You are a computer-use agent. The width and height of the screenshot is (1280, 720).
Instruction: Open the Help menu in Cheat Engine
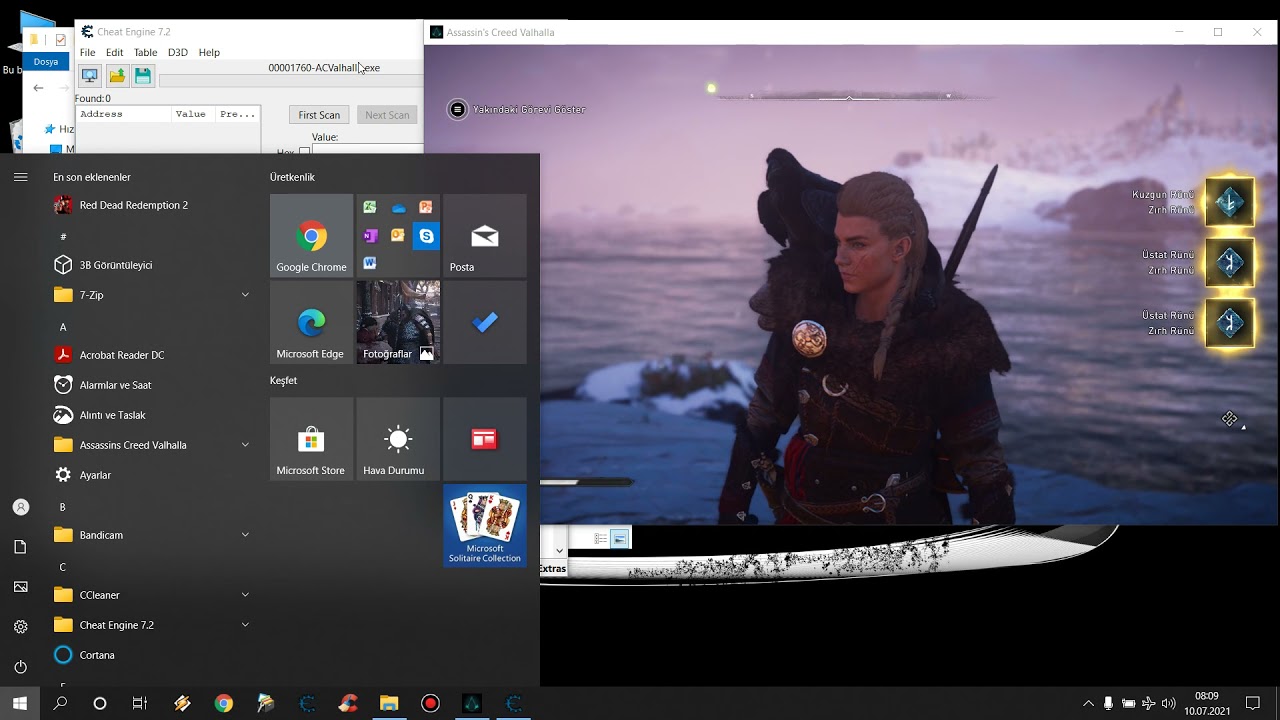pos(209,52)
